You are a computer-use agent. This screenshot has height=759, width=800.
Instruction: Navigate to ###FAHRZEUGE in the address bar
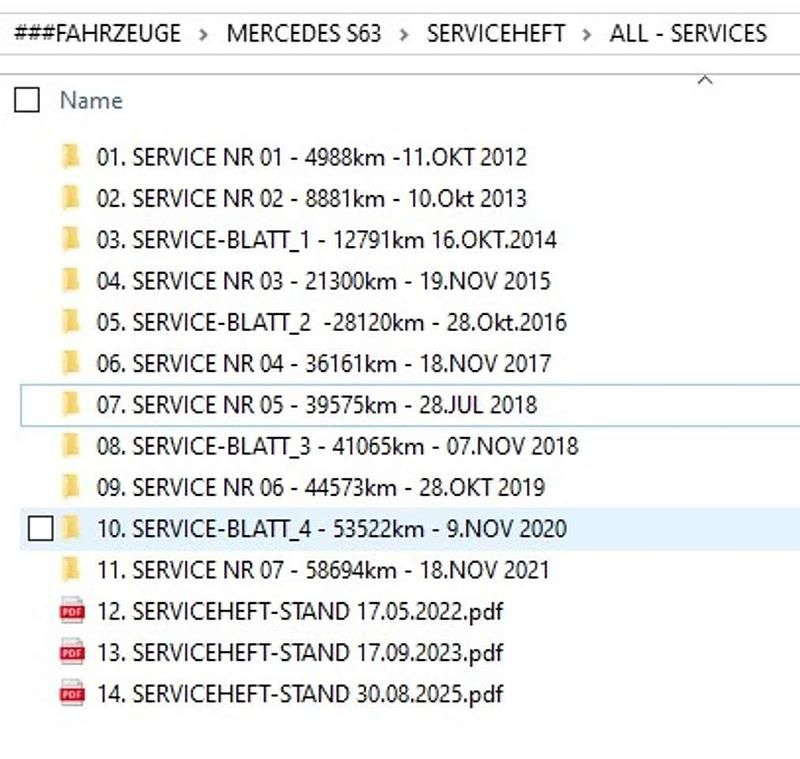pos(97,34)
